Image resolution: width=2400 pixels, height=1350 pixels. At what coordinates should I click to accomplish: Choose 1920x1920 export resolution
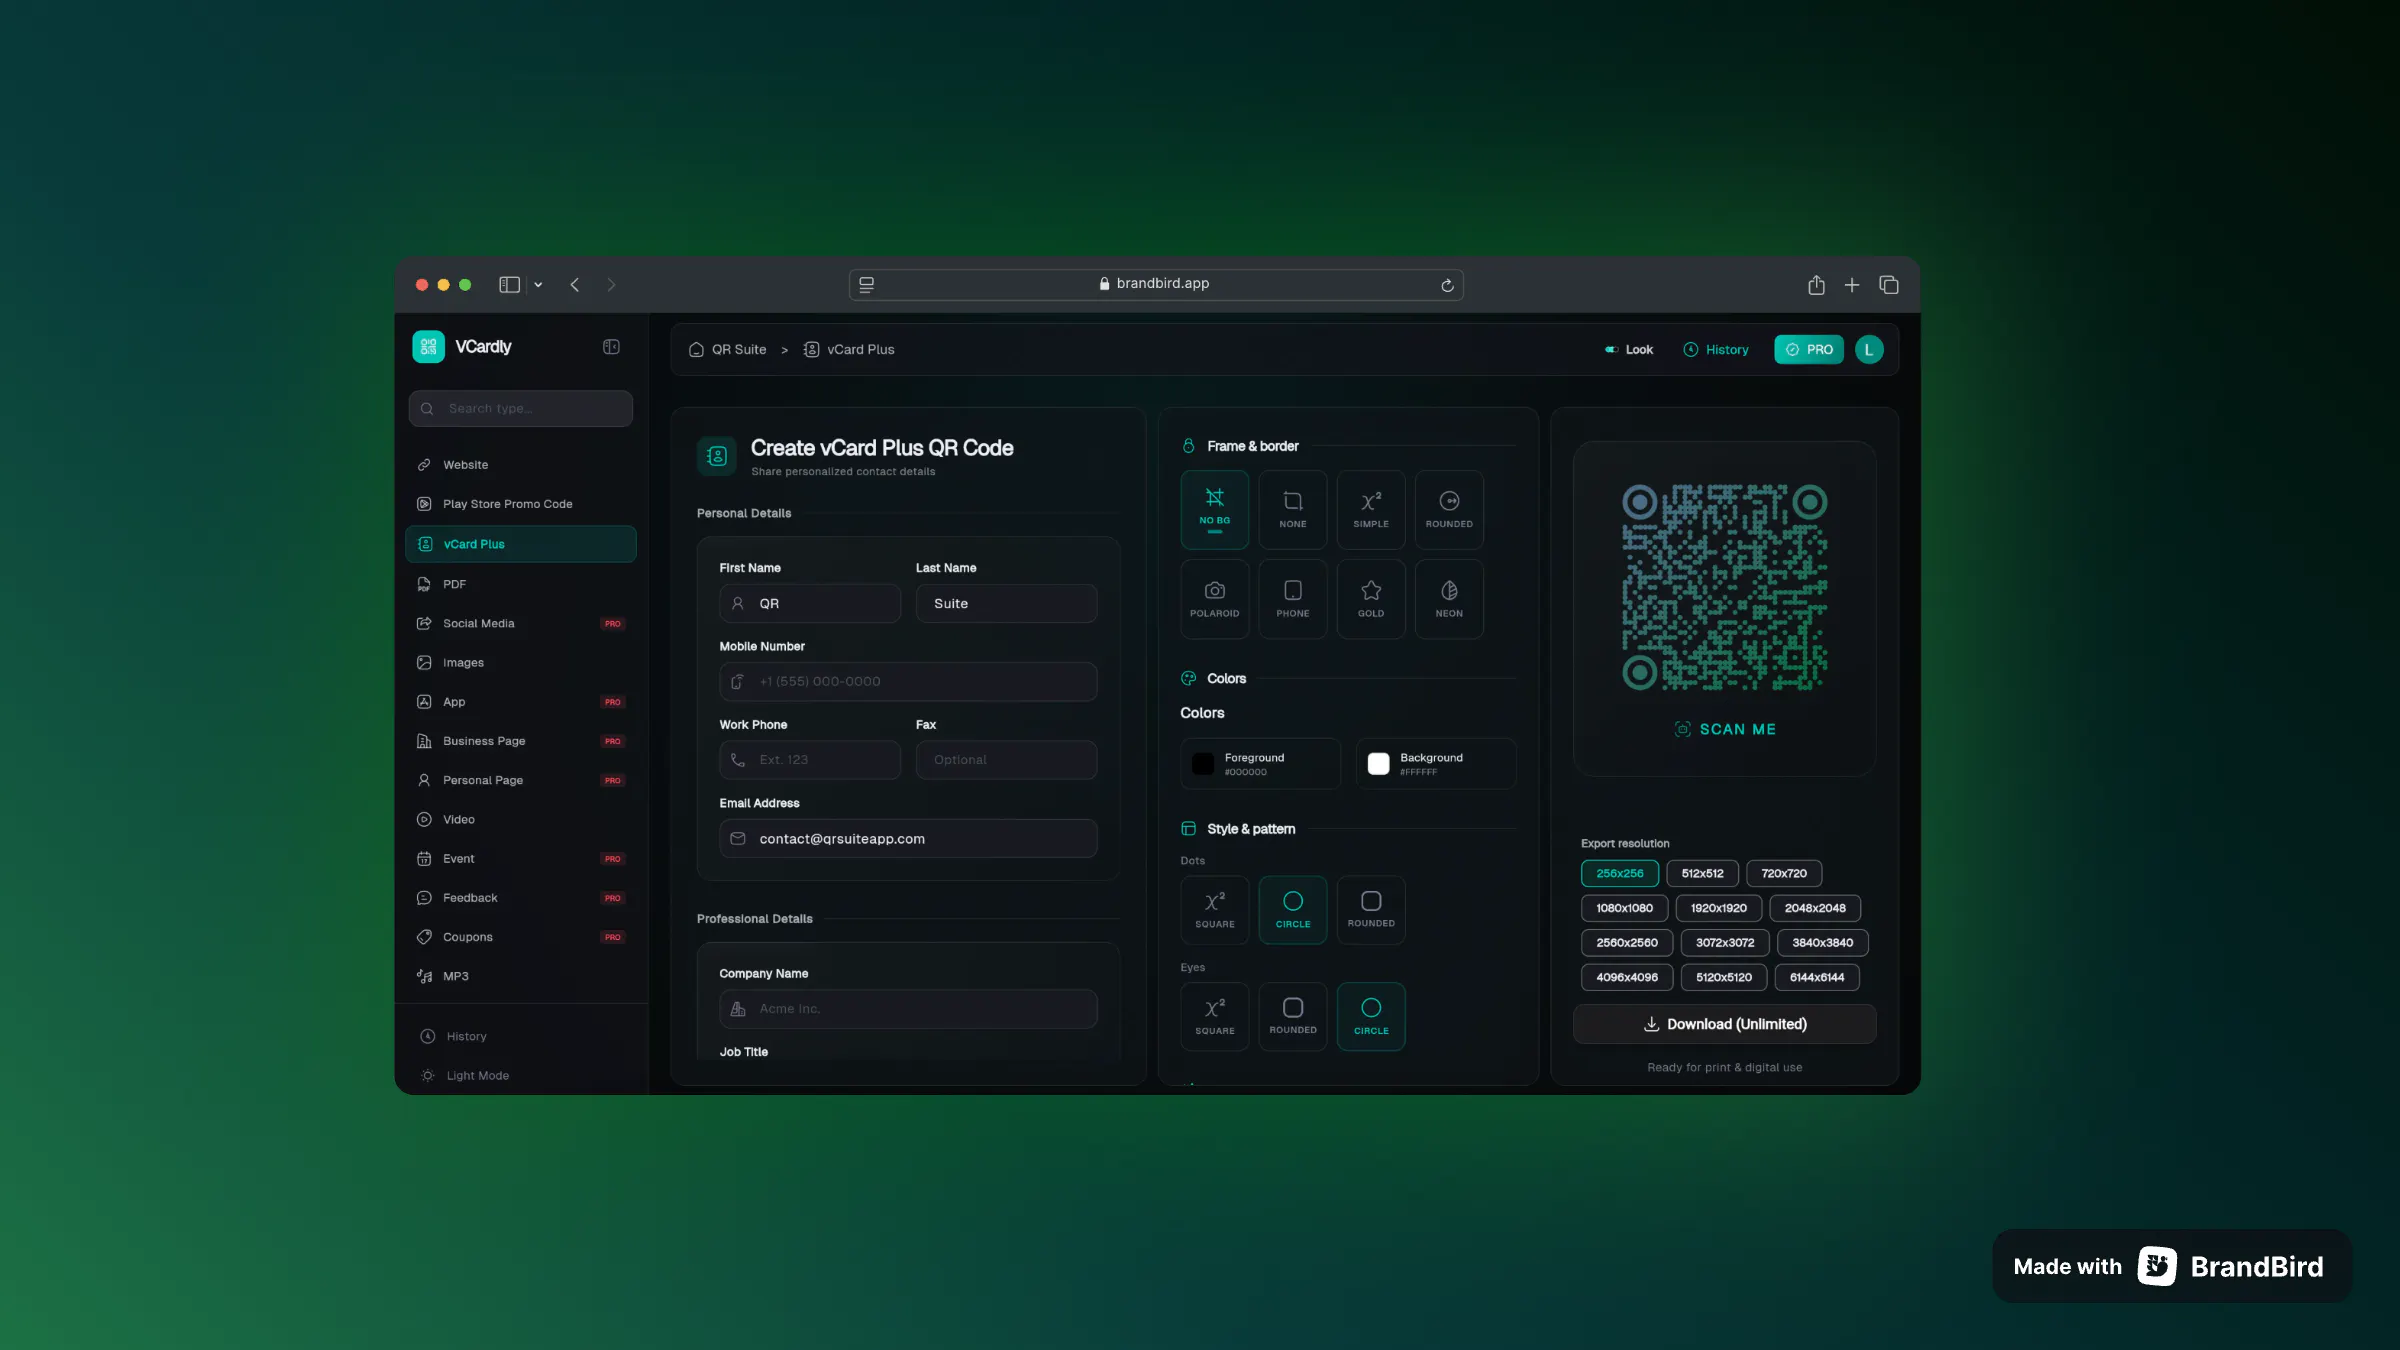point(1719,908)
